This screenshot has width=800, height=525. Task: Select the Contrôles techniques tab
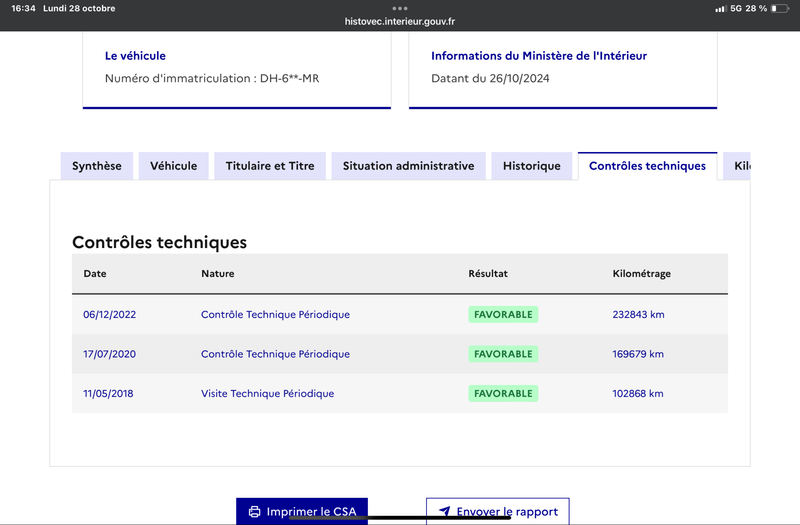647,166
